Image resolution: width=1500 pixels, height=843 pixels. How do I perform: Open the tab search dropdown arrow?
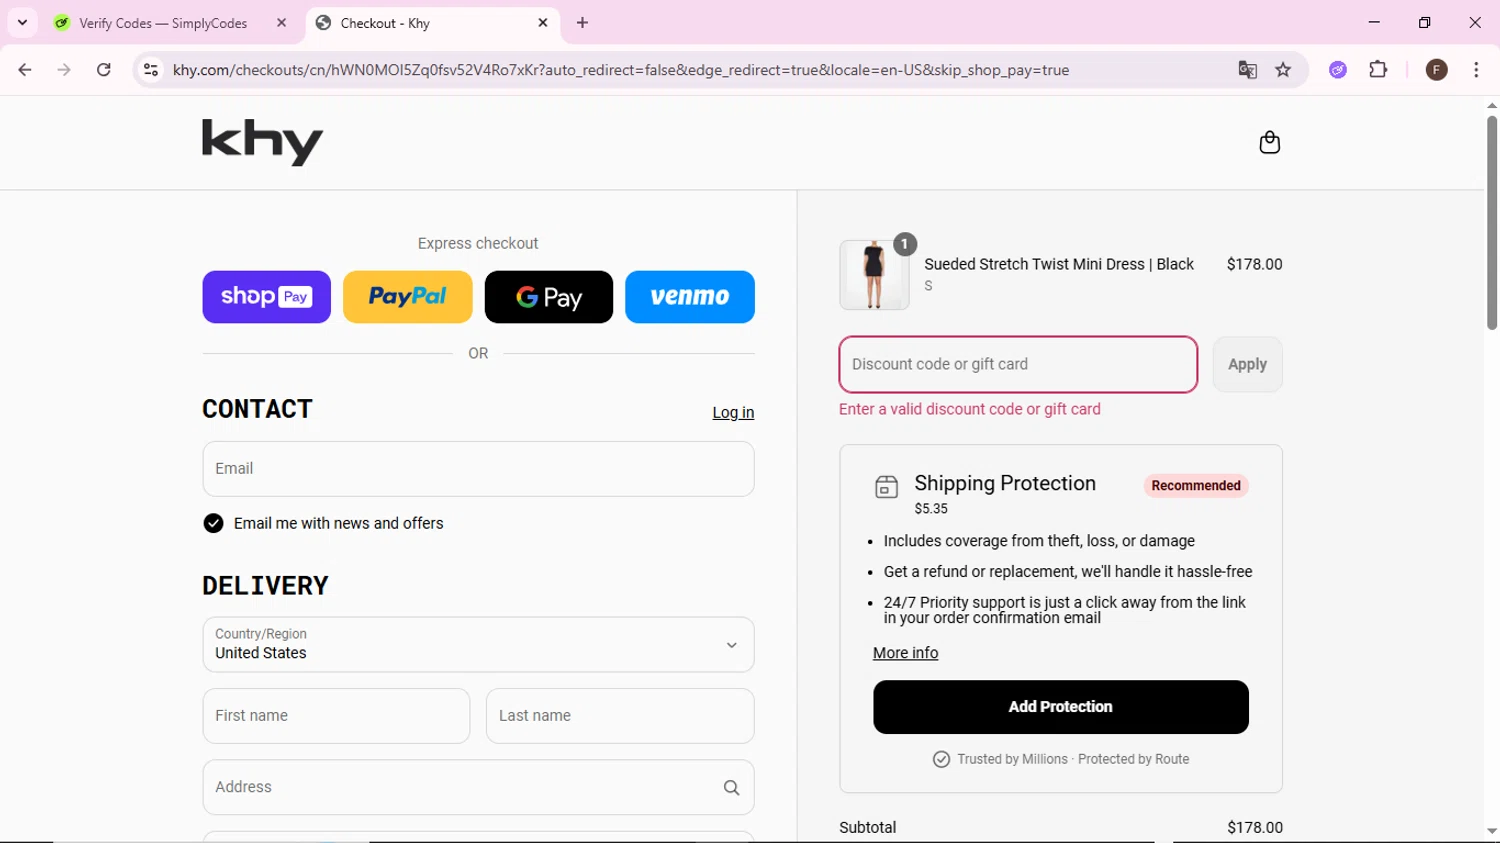[22, 23]
